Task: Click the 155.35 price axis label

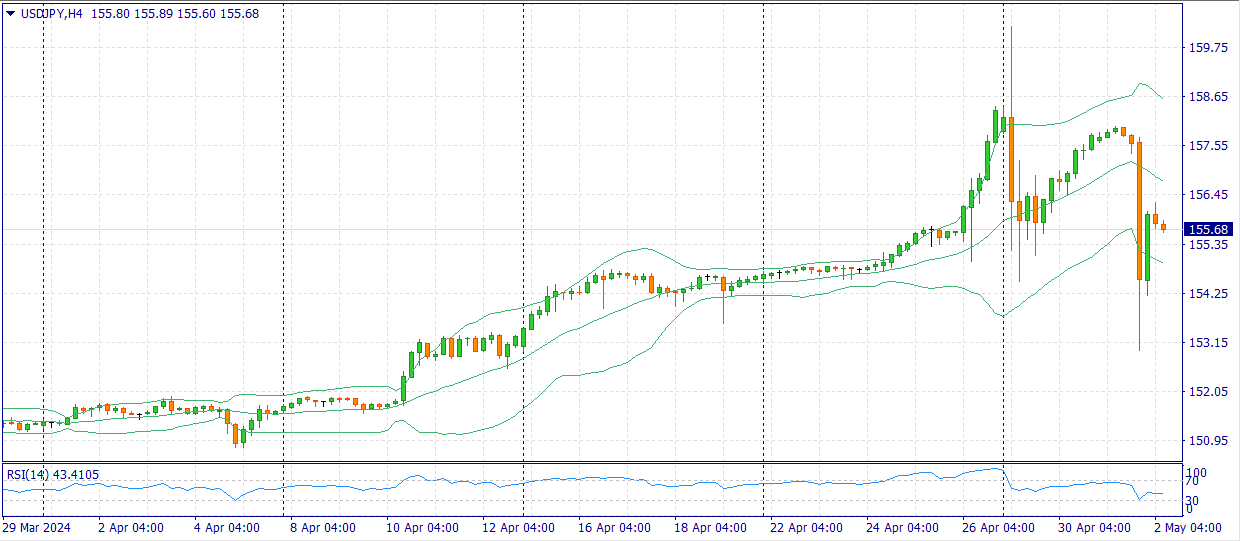Action: tap(1209, 244)
